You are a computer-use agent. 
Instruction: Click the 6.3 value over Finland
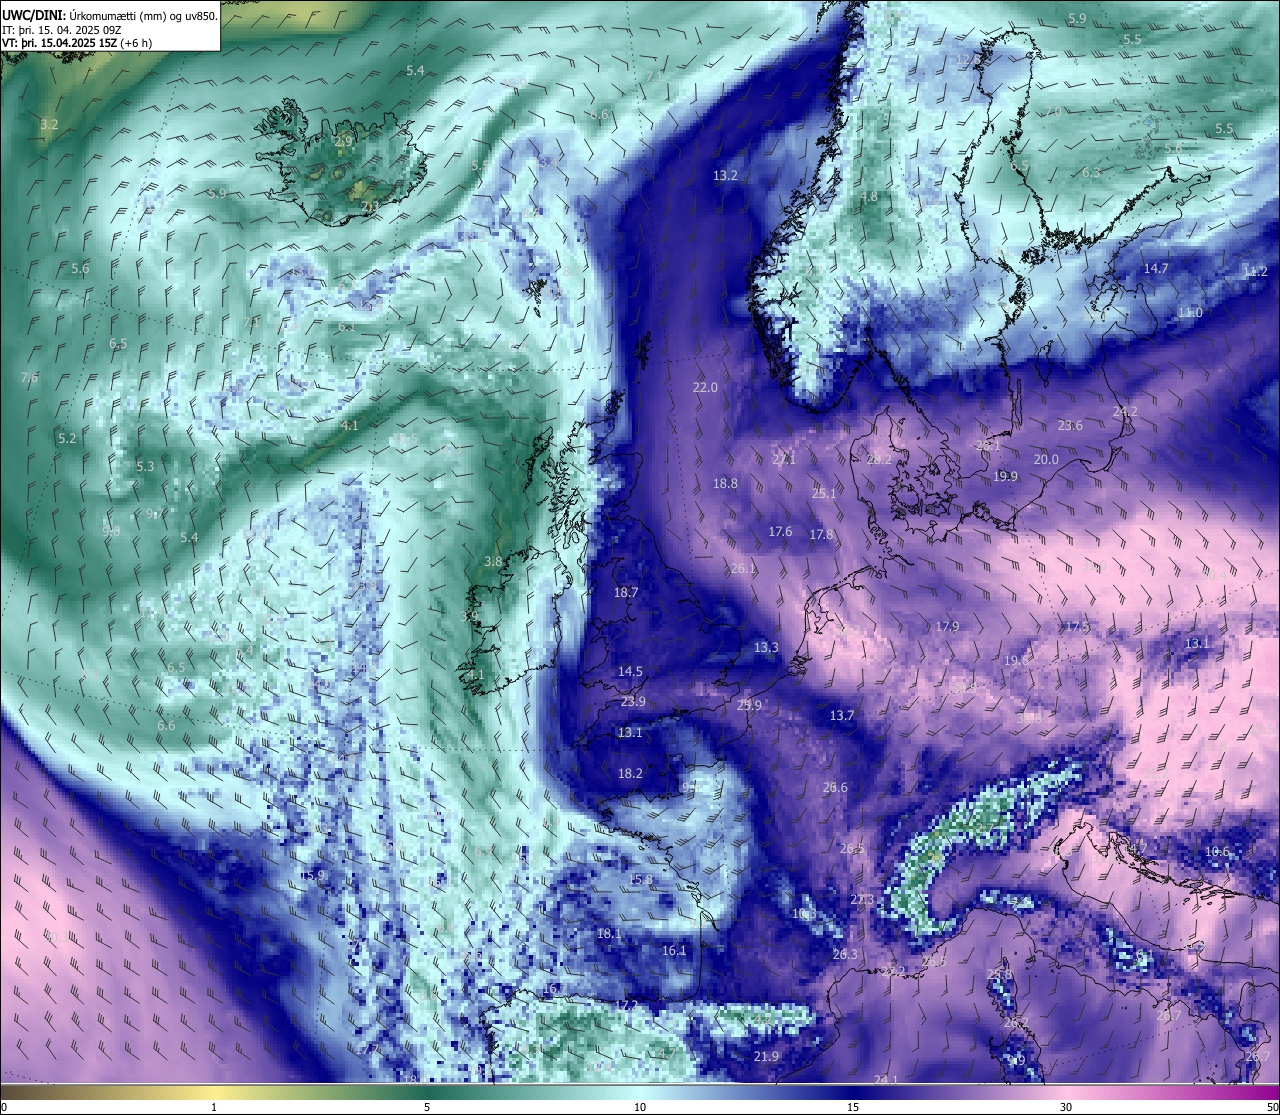coord(1091,172)
